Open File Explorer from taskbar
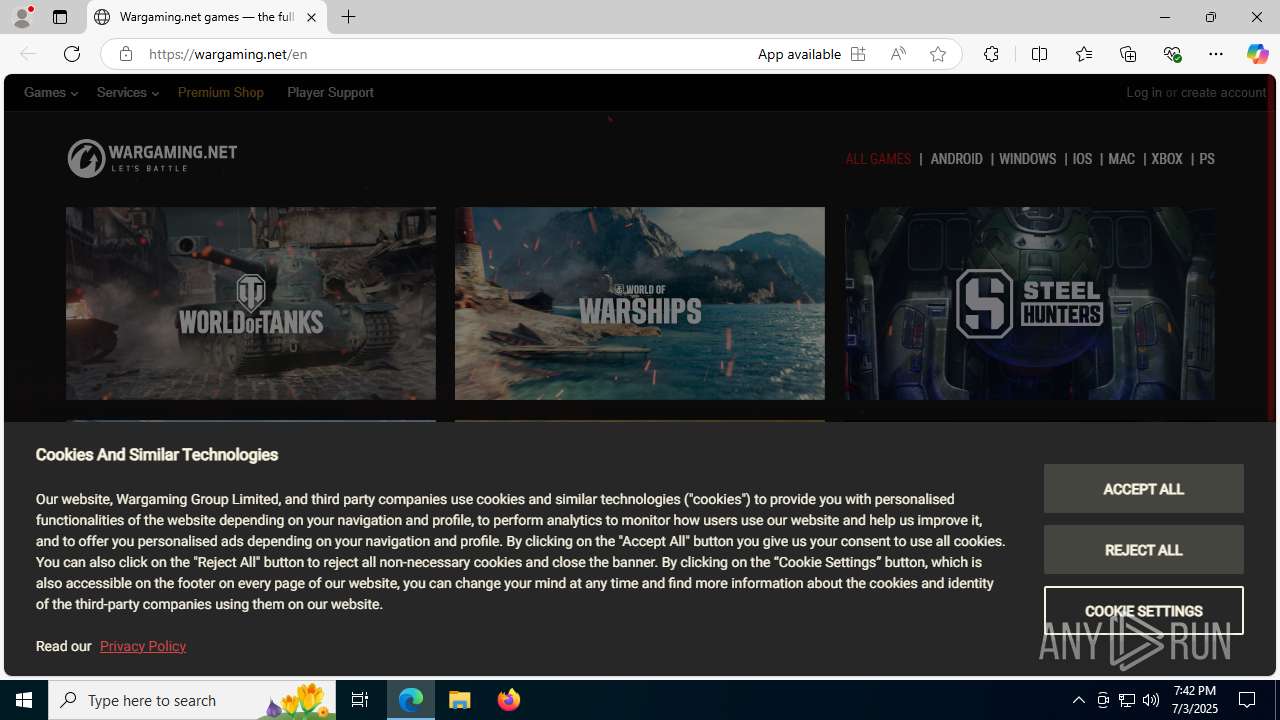The width and height of the screenshot is (1280, 720). pyautogui.click(x=460, y=700)
